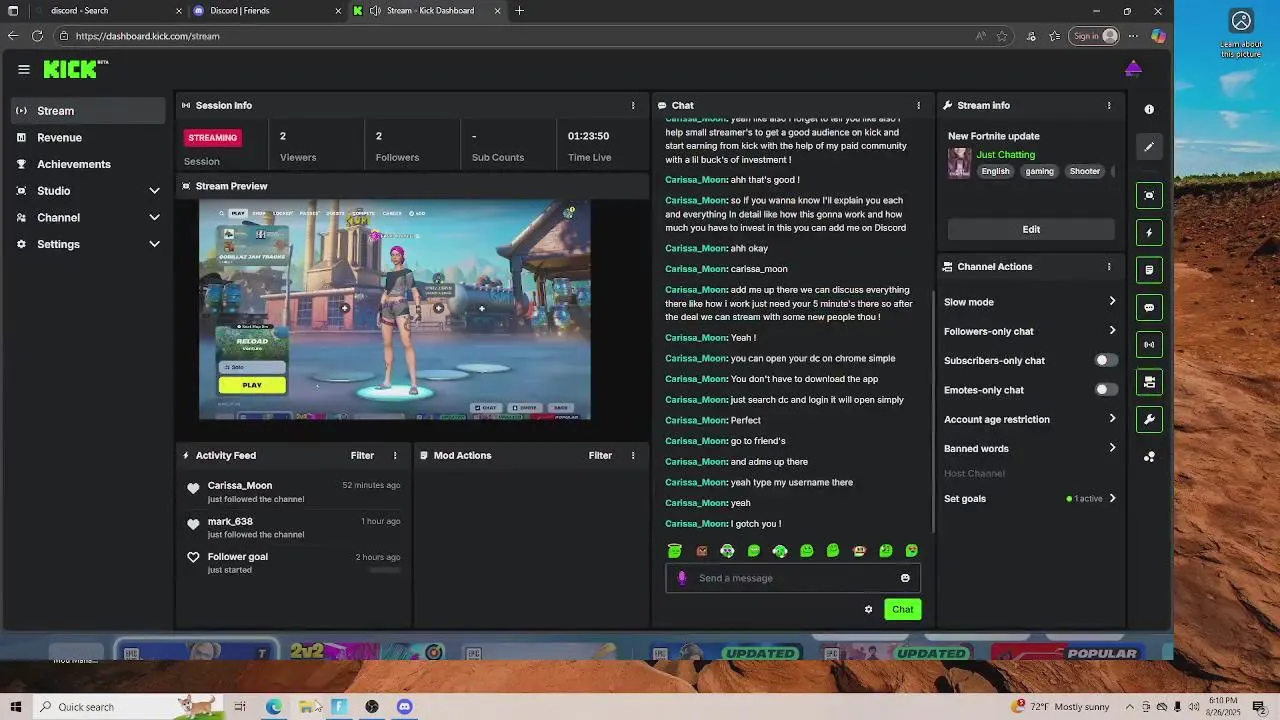Click the chat panel scrollbar
1280x720 pixels.
(x=933, y=412)
